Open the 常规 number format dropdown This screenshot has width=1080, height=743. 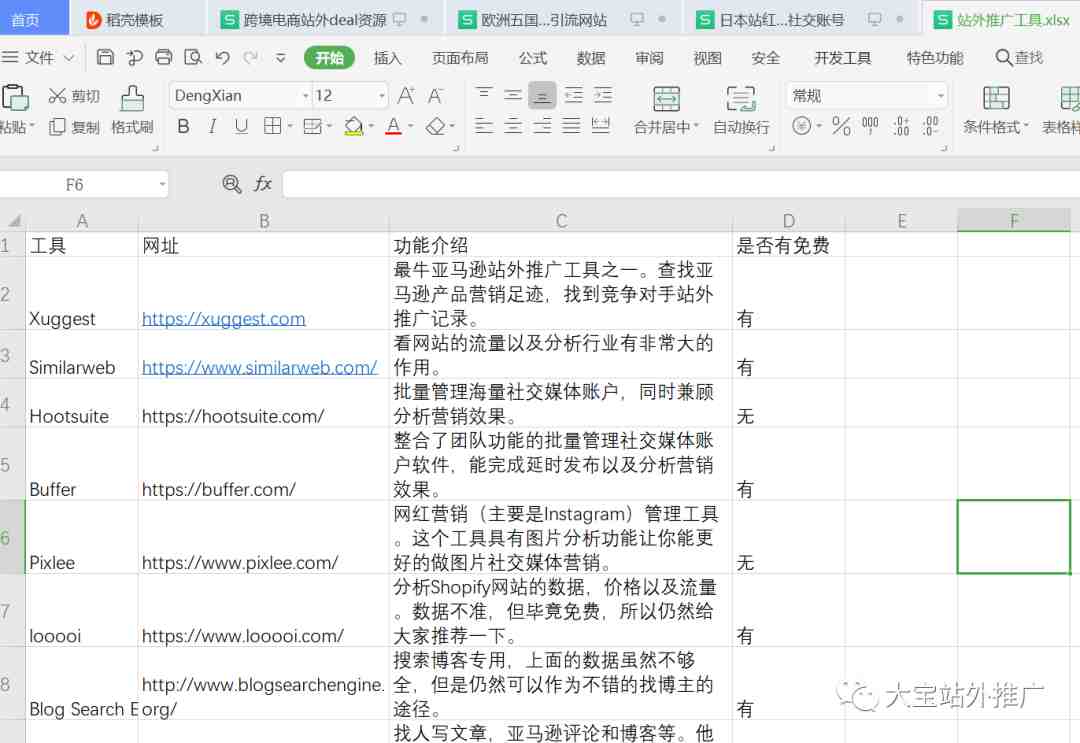pyautogui.click(x=940, y=96)
